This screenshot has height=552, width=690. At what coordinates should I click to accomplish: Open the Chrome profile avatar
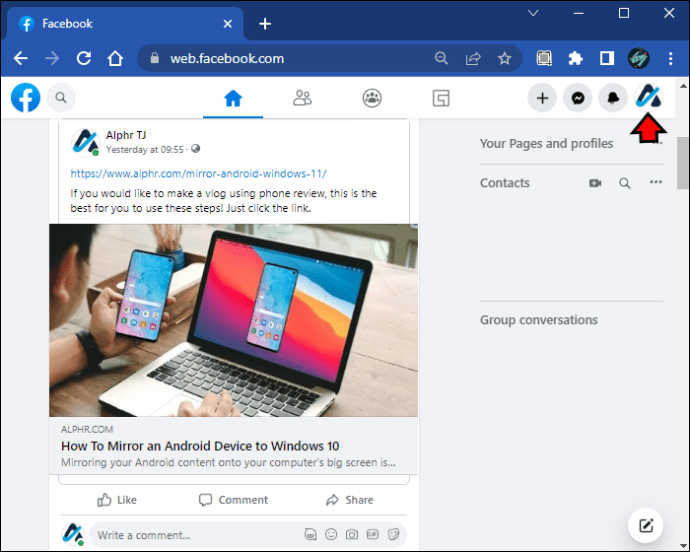click(x=638, y=58)
